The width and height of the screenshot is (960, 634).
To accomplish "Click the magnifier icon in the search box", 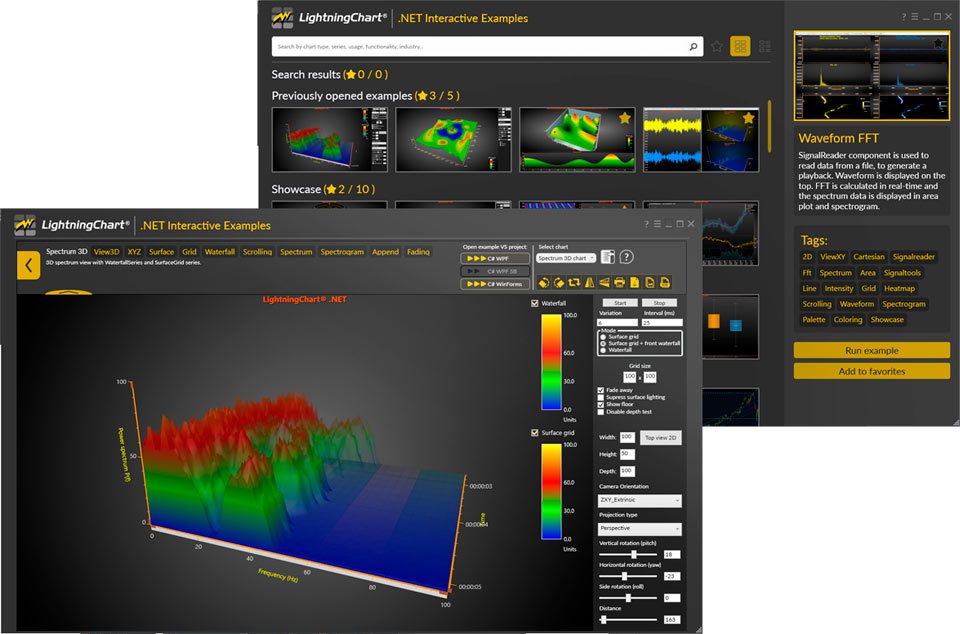I will pos(693,47).
